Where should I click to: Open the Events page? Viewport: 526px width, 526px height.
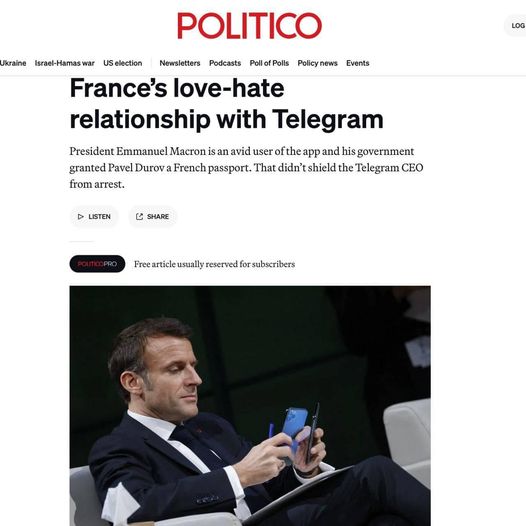358,63
